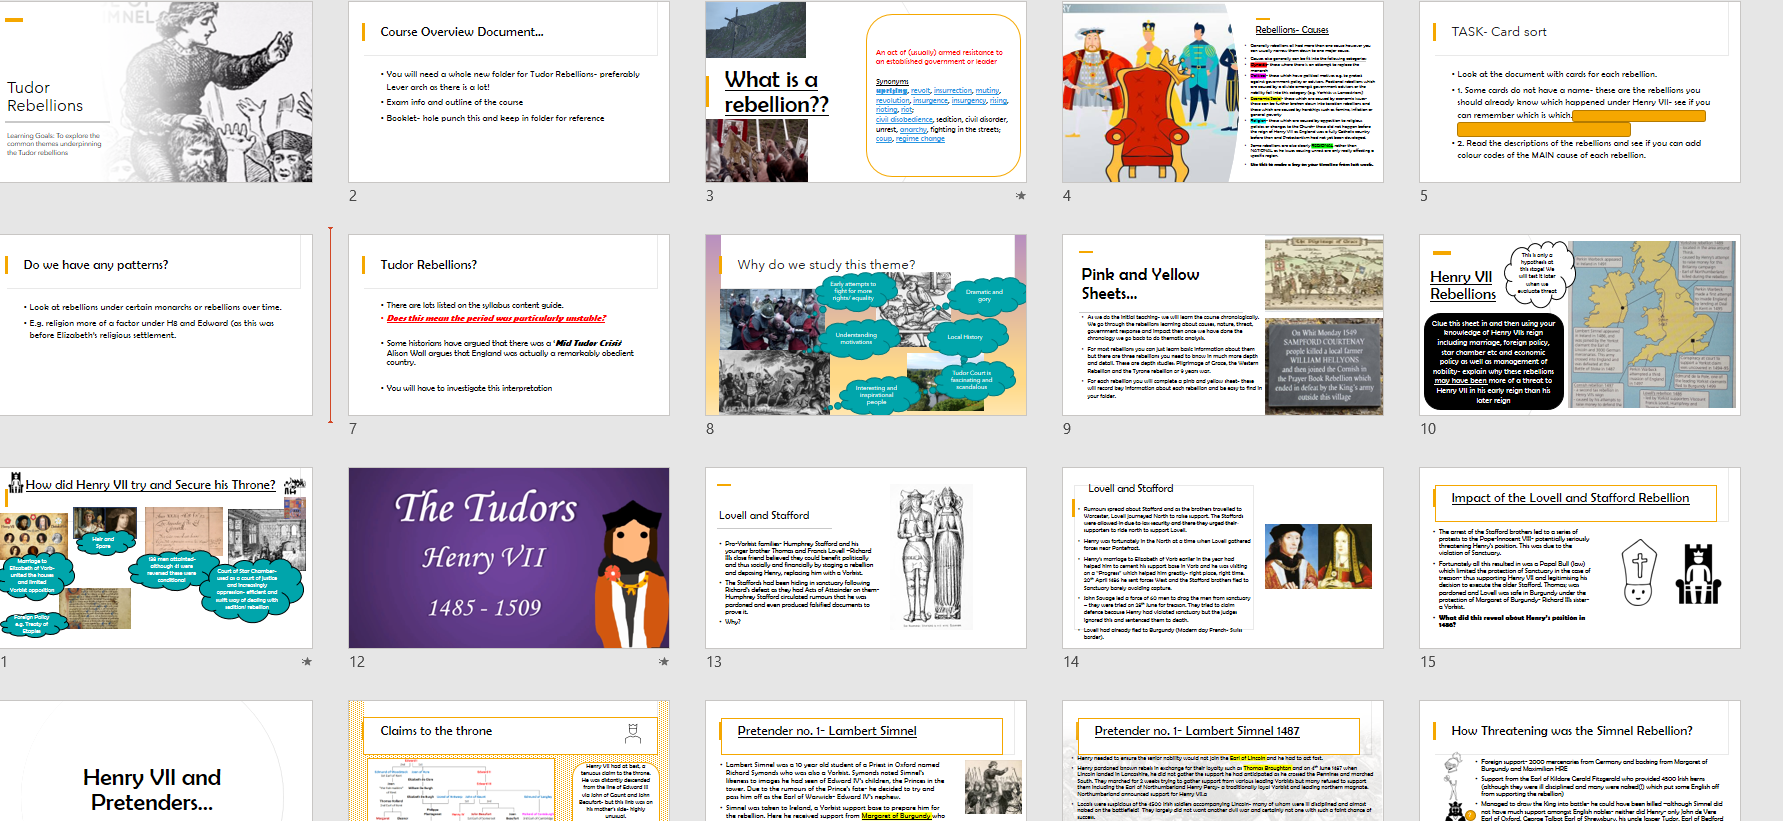Click the slide number 4 label
This screenshot has height=821, width=1783.
pos(1067,196)
